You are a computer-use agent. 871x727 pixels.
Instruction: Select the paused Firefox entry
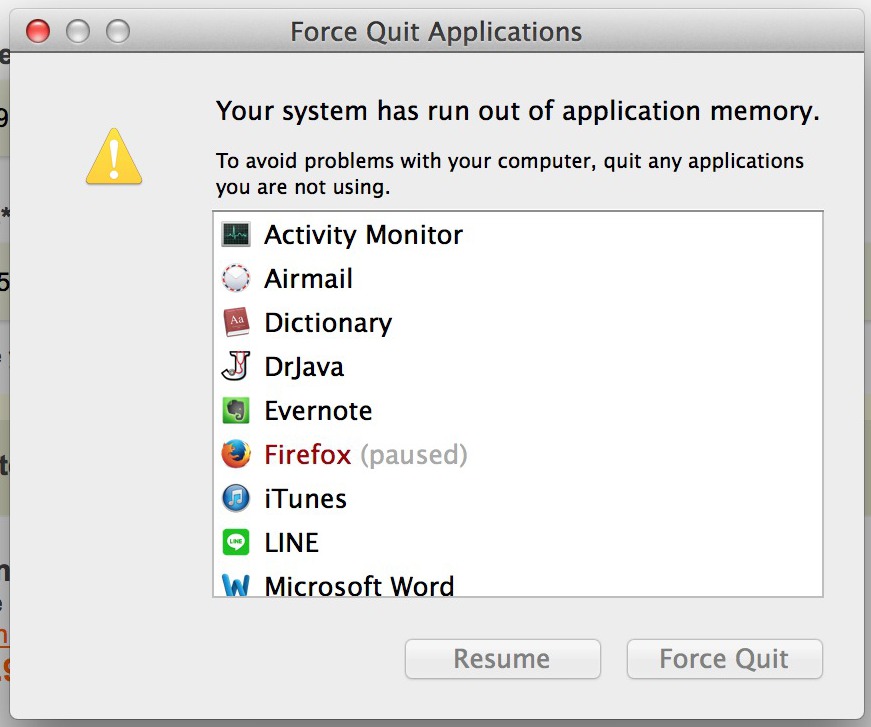point(366,454)
